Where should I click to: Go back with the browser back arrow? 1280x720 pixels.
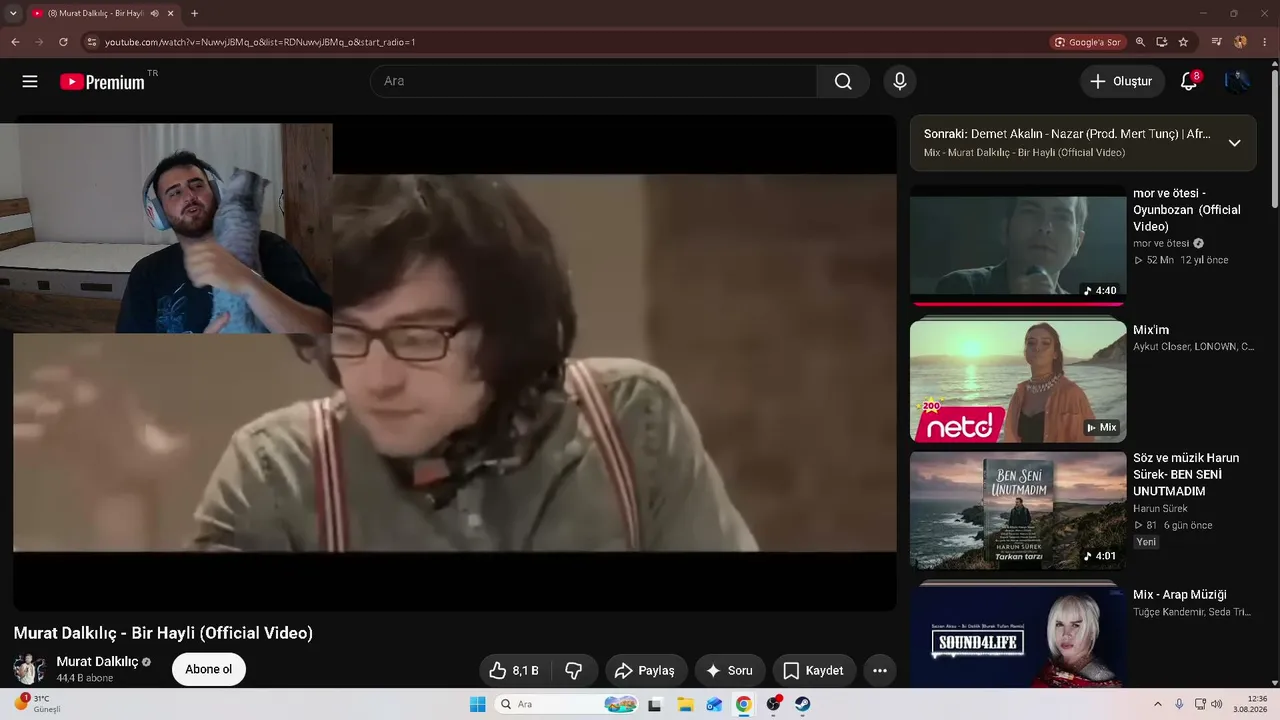(x=15, y=42)
